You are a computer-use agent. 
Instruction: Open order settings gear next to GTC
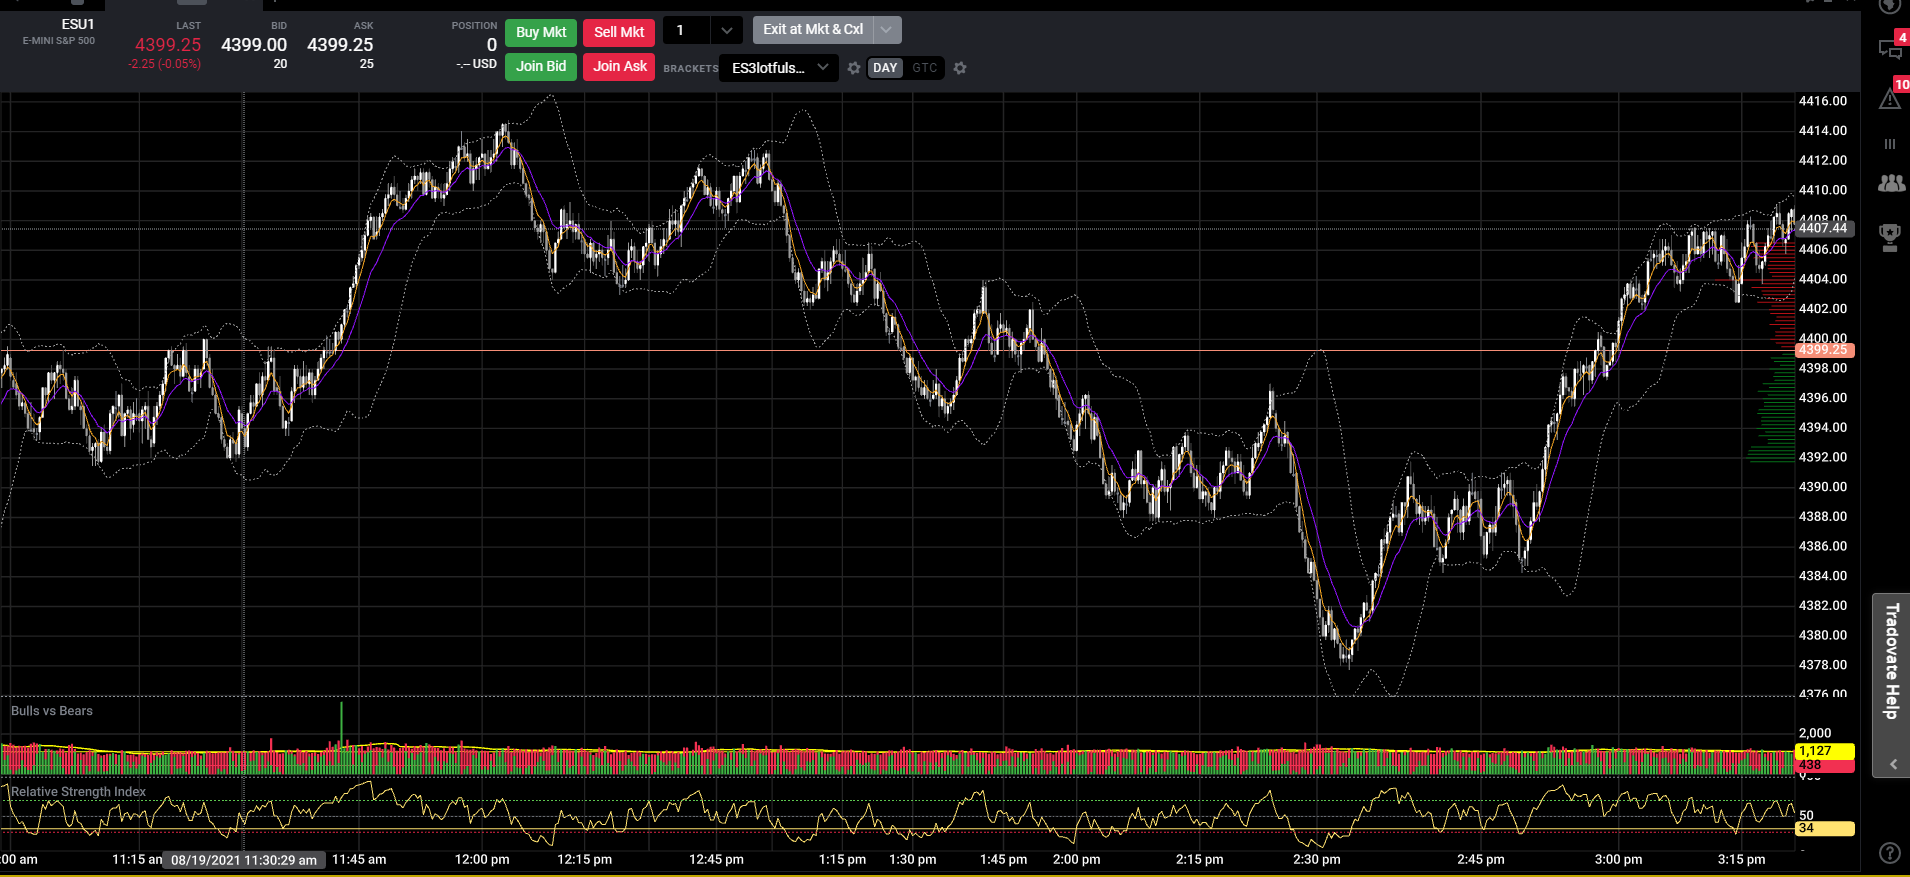coord(960,68)
